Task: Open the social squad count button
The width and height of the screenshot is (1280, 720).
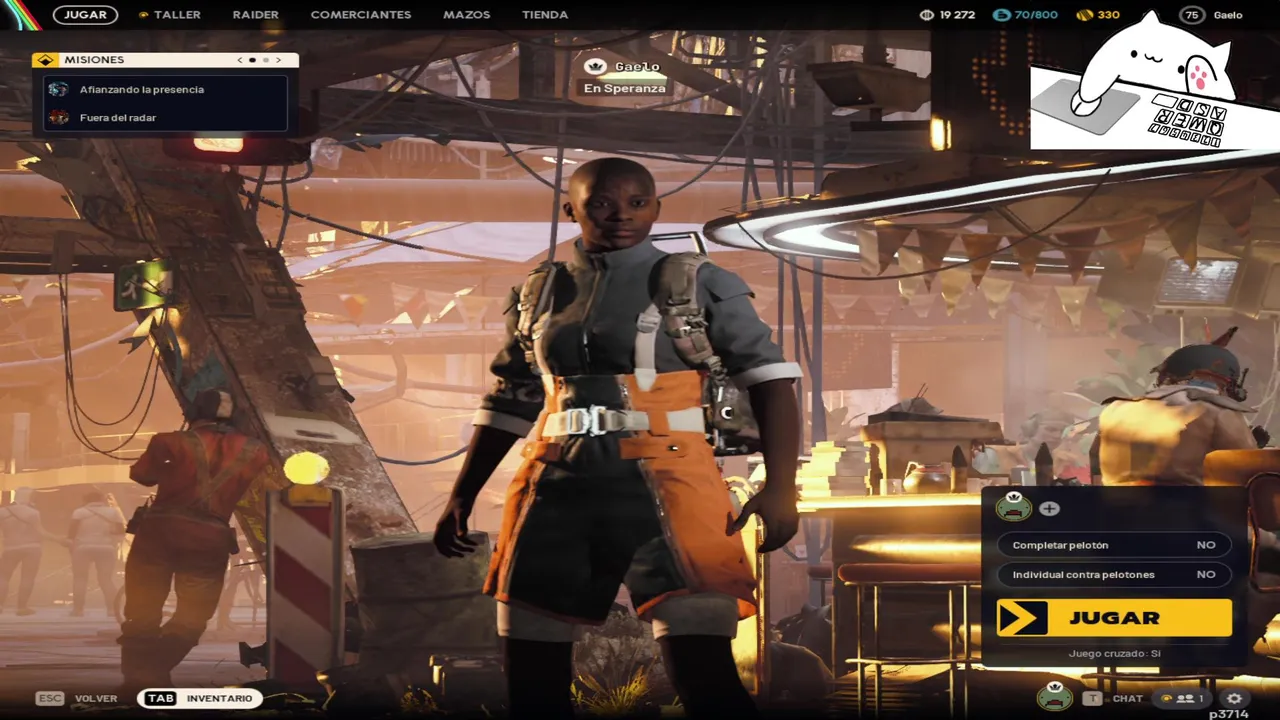Action: [1182, 698]
